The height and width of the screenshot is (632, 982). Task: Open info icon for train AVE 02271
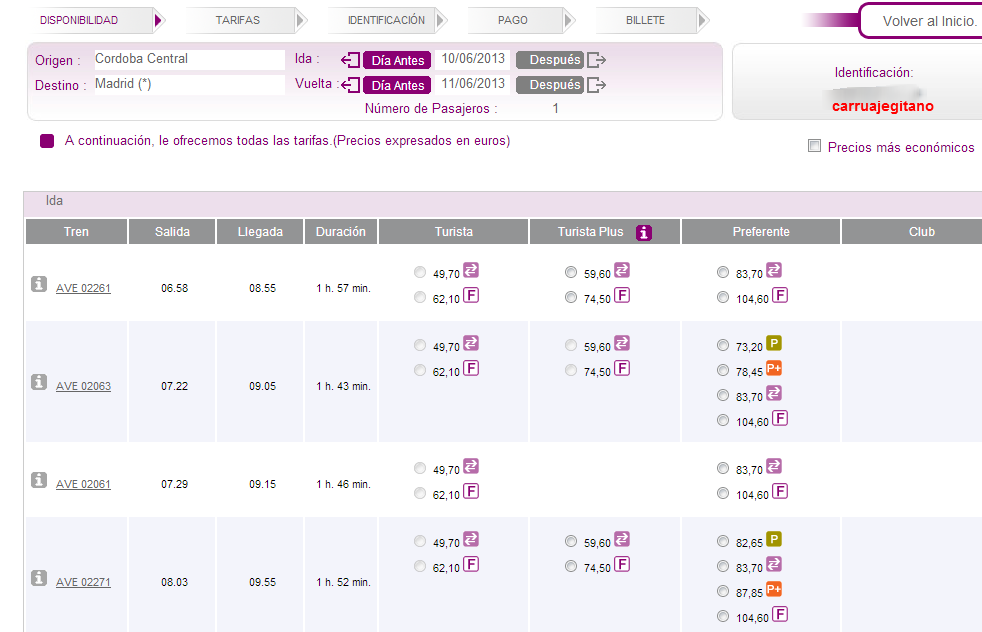pos(39,578)
